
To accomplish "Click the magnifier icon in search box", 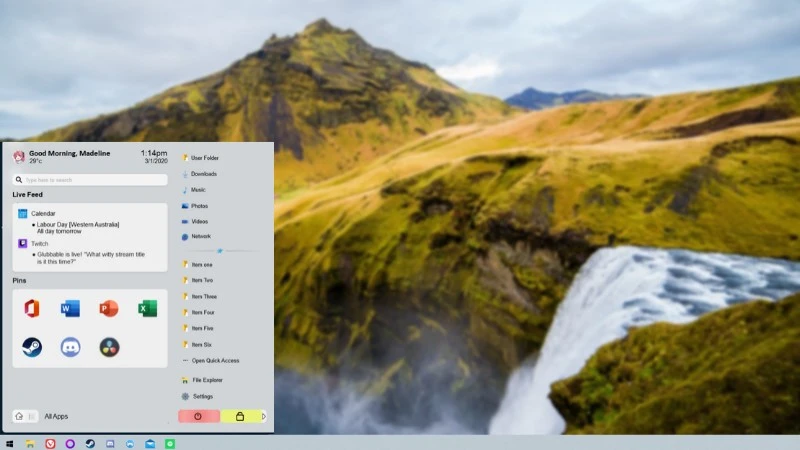I will click(x=19, y=180).
